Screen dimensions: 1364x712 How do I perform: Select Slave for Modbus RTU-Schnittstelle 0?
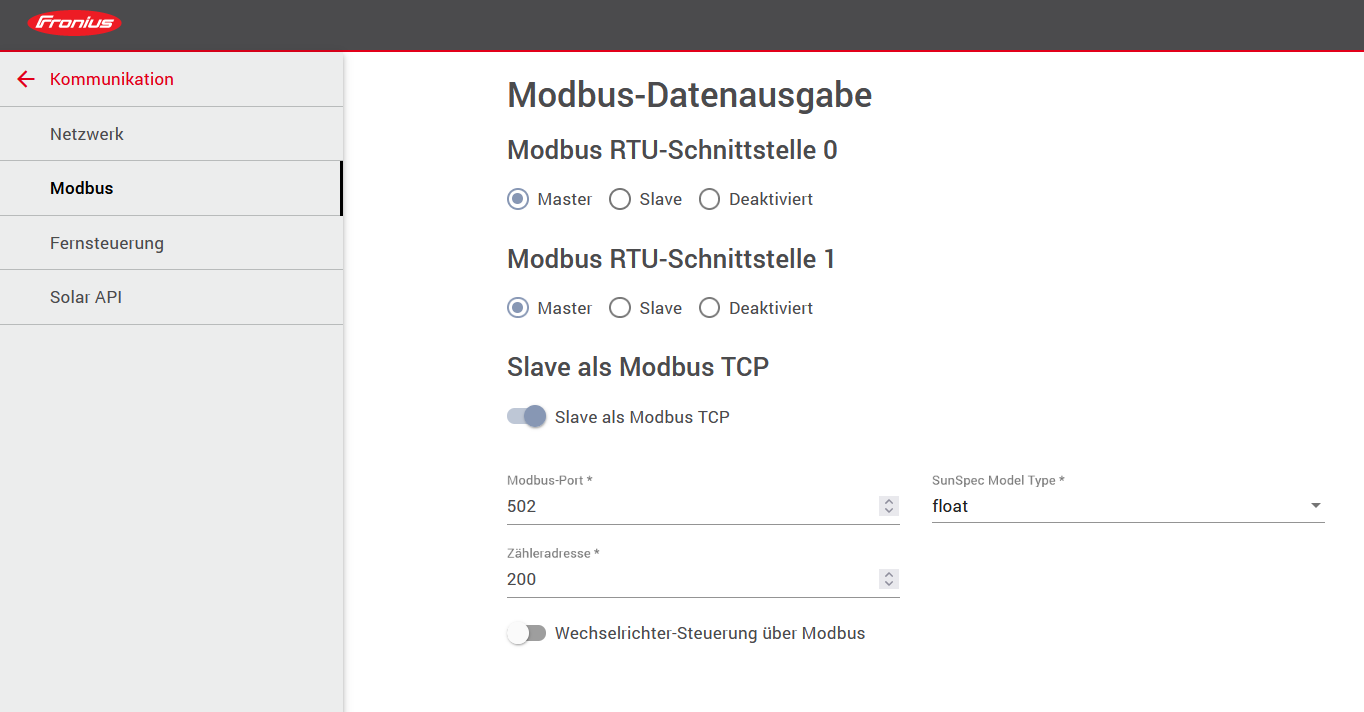click(x=619, y=199)
